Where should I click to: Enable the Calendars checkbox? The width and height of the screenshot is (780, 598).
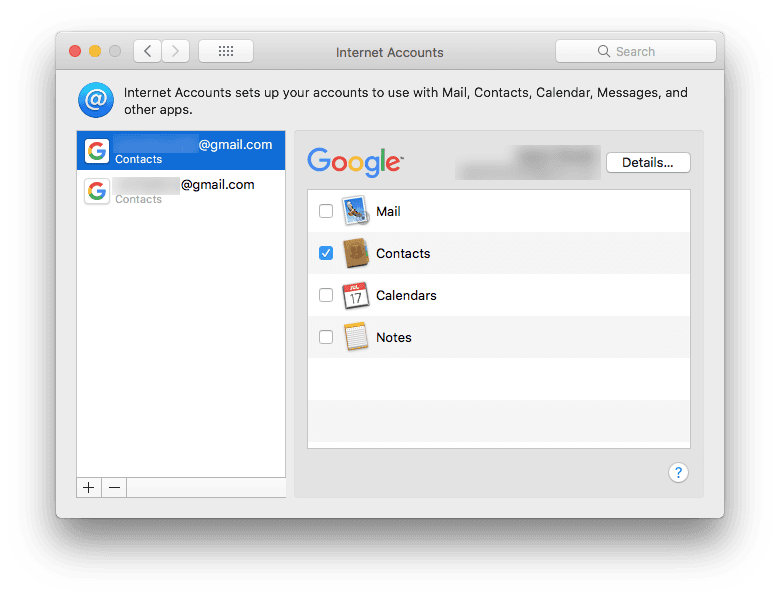click(326, 295)
